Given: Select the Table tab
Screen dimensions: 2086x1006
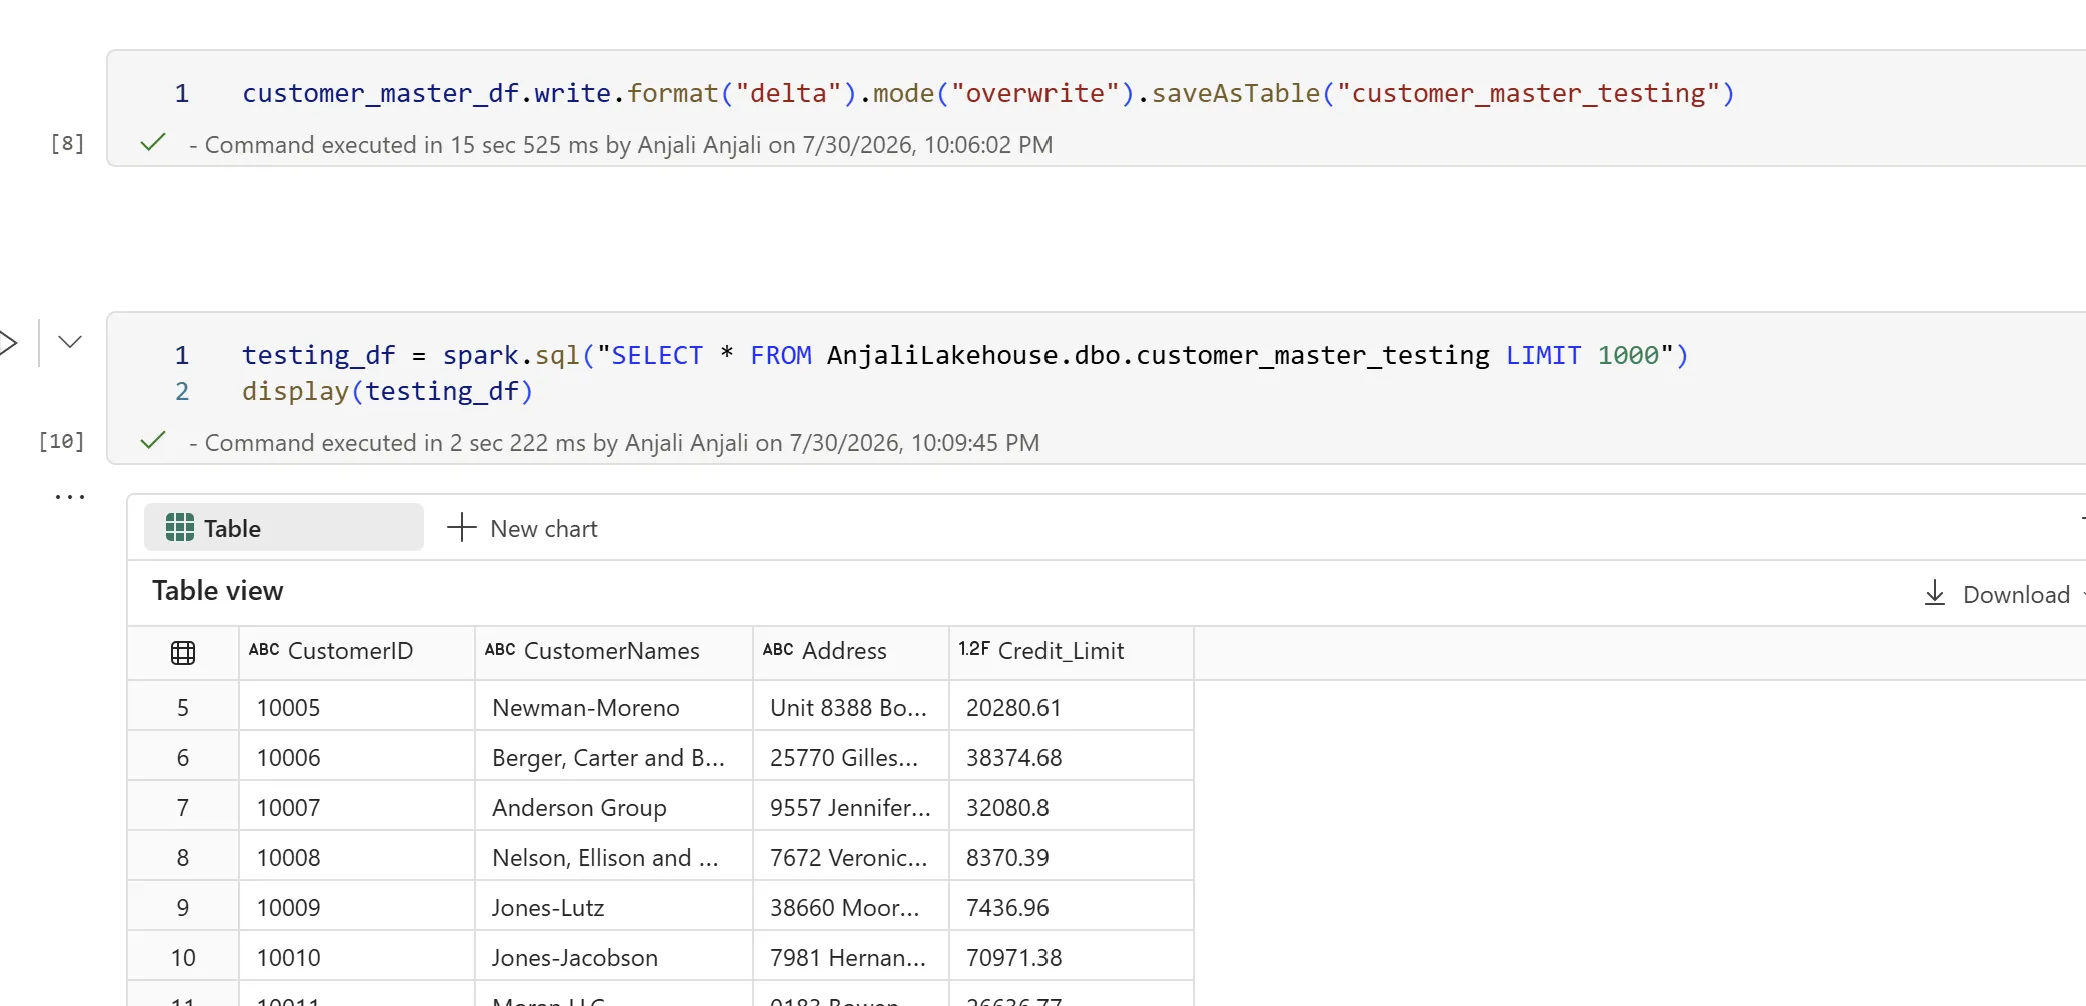Looking at the screenshot, I should pyautogui.click(x=284, y=528).
